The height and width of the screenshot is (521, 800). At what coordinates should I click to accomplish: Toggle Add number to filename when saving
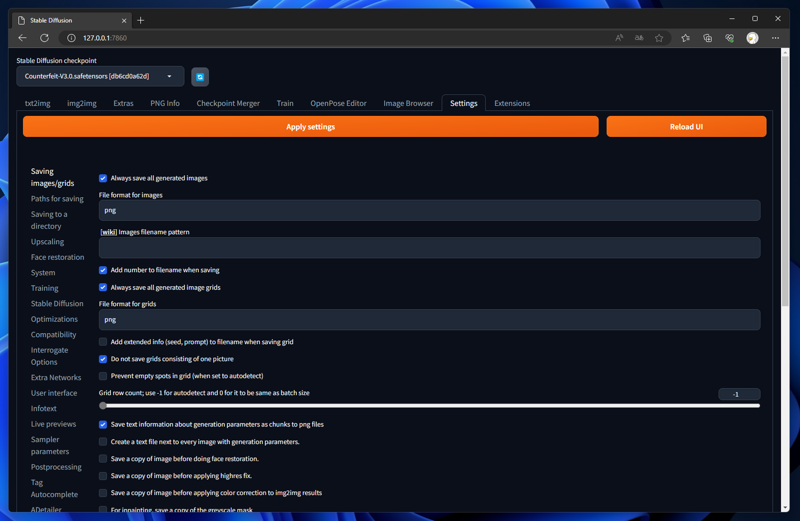(x=103, y=270)
